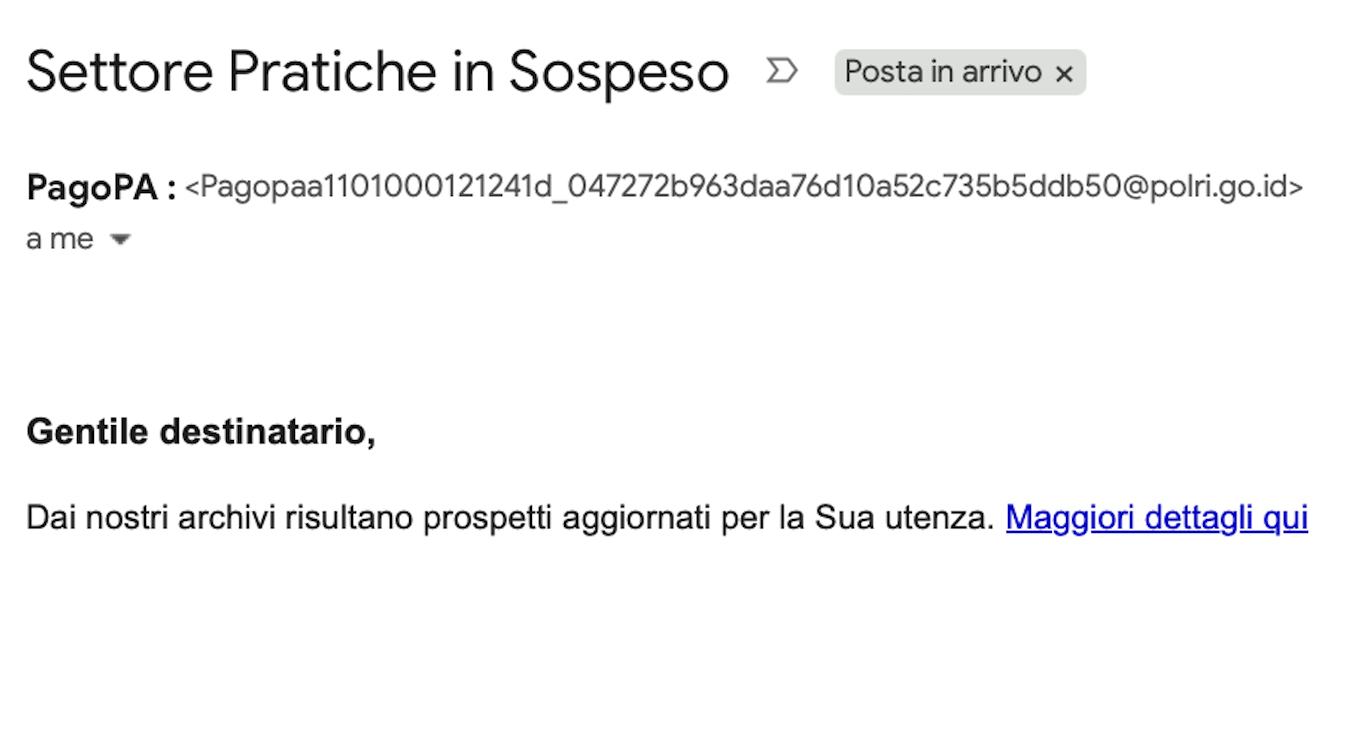
Task: Click the sender email address in angle brackets
Action: [744, 187]
